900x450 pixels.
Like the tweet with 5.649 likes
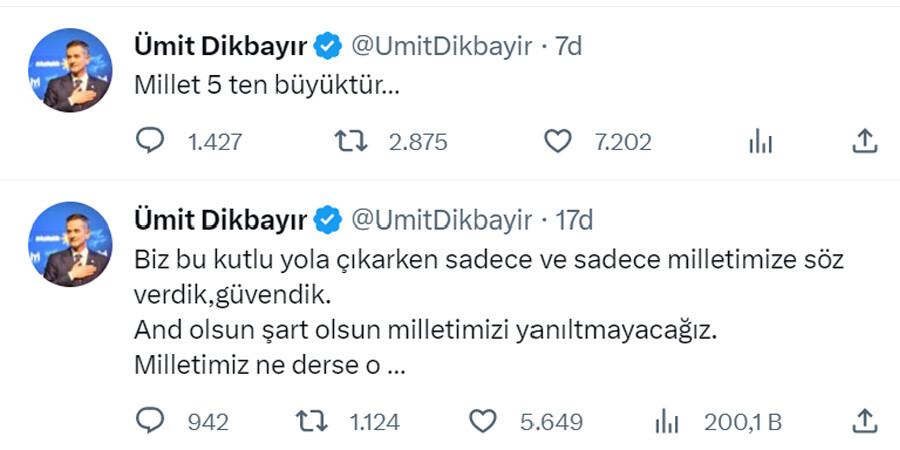tap(485, 421)
